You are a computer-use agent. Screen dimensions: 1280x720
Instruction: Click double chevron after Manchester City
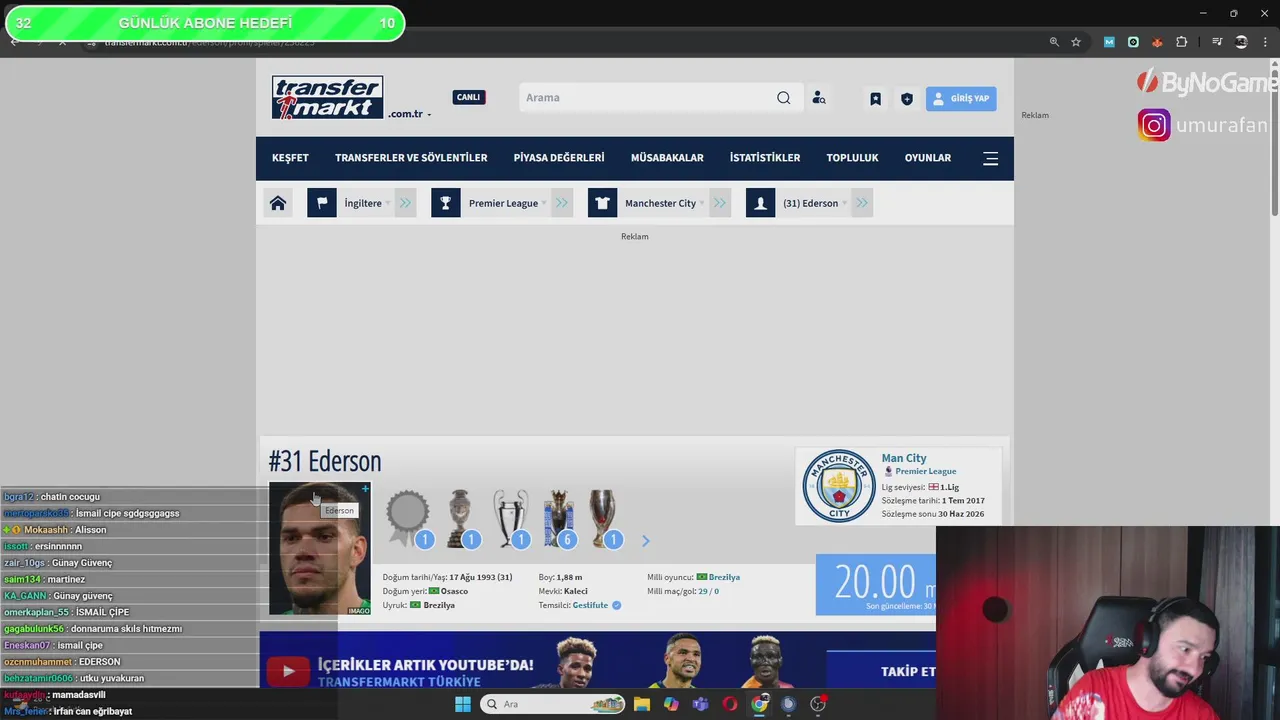719,203
